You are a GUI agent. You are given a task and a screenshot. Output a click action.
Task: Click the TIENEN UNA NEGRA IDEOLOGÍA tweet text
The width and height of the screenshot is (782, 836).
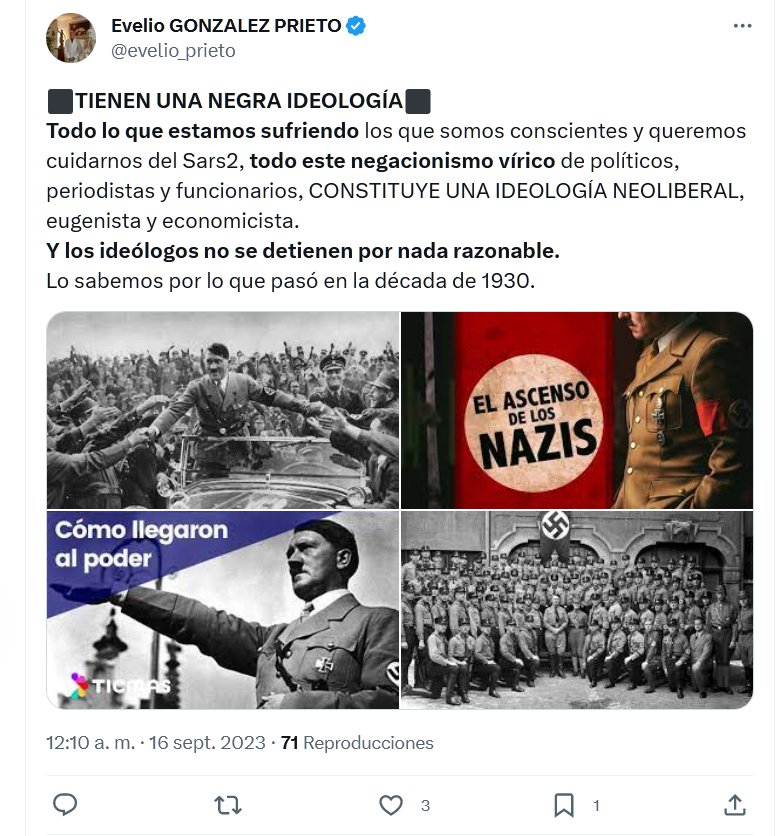click(239, 101)
